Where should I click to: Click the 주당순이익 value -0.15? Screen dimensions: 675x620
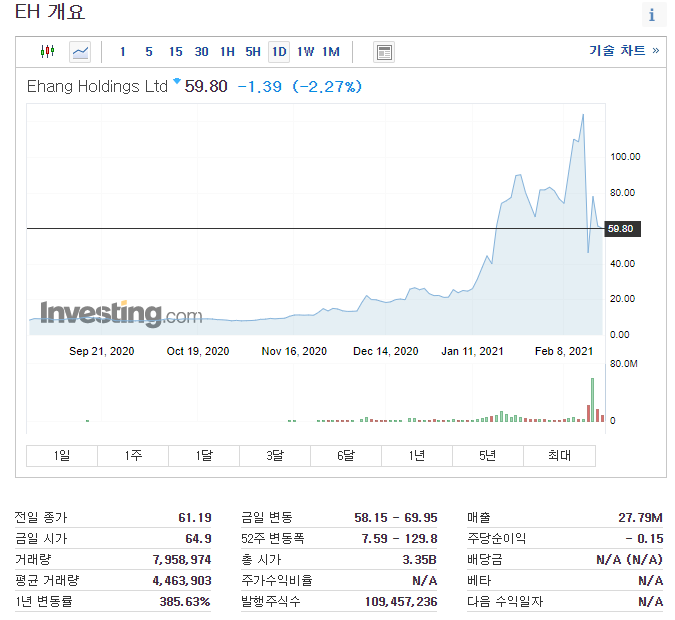(x=644, y=539)
